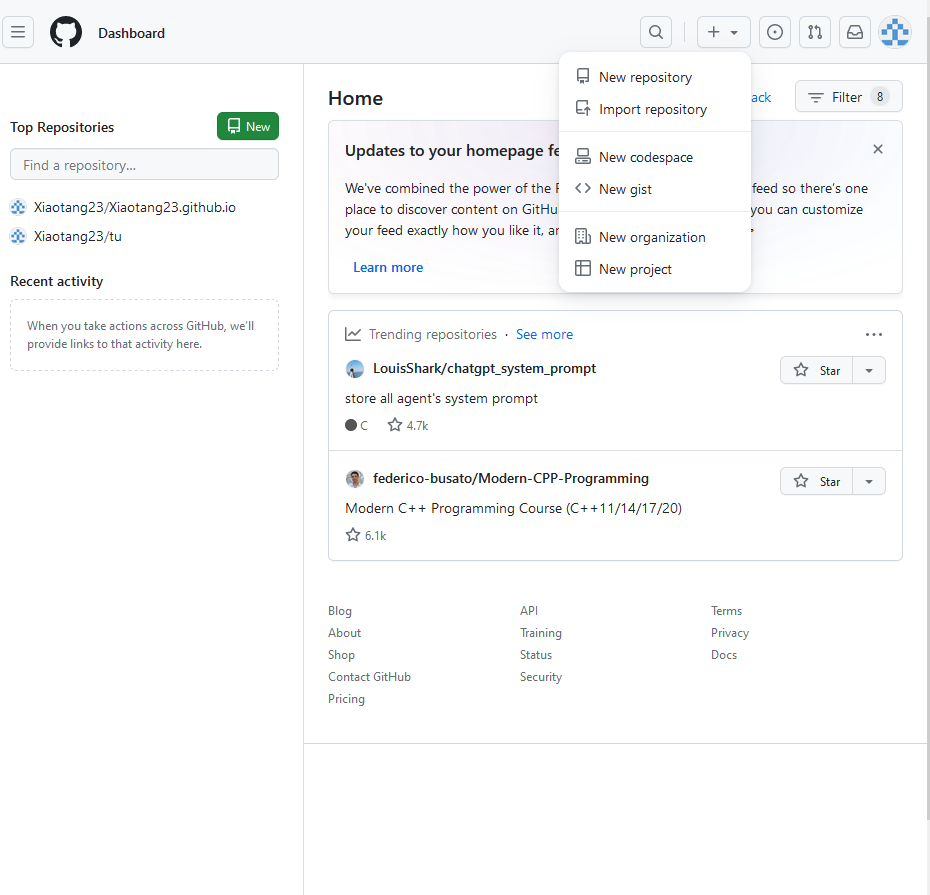This screenshot has width=930, height=895.
Task: Choose New gist menu entry
Action: [655, 189]
